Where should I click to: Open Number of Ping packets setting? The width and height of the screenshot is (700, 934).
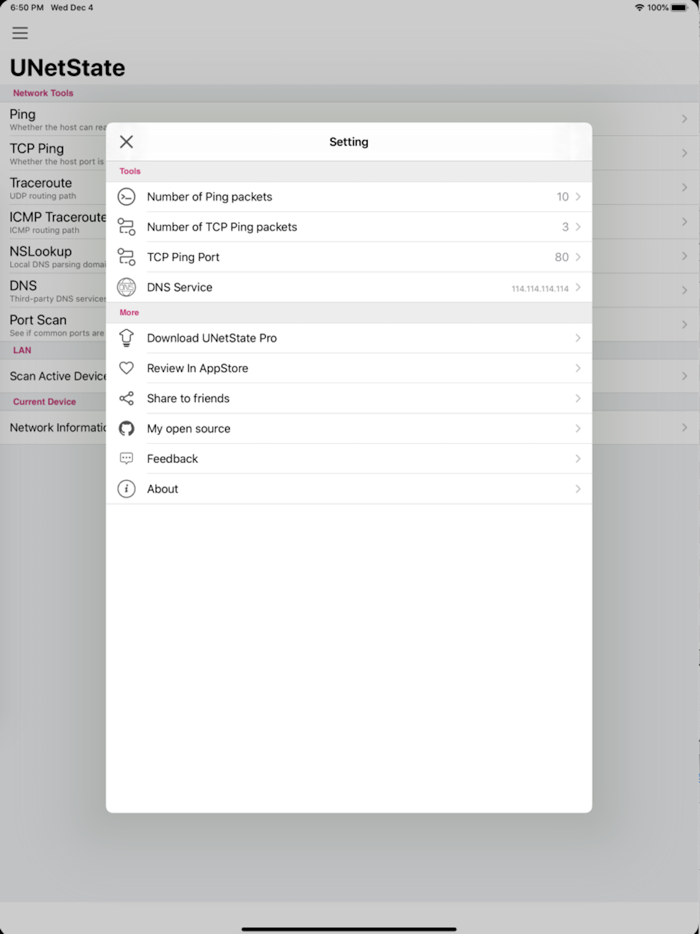349,197
